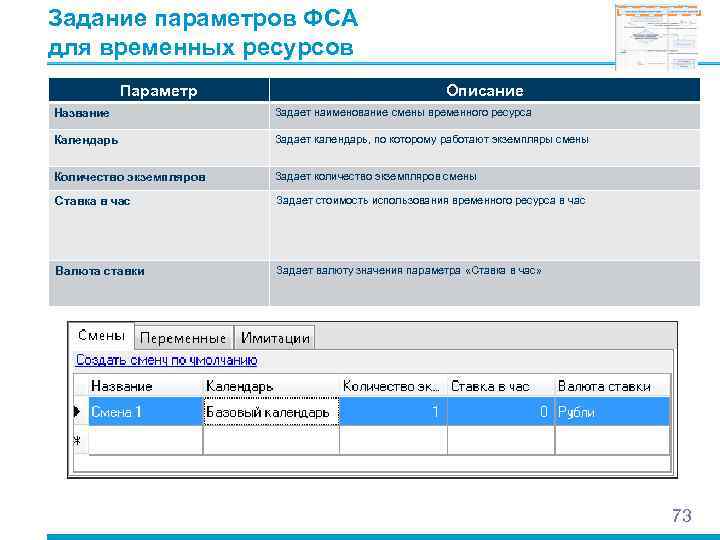
Task: Click the Параметр table header
Action: [159, 90]
